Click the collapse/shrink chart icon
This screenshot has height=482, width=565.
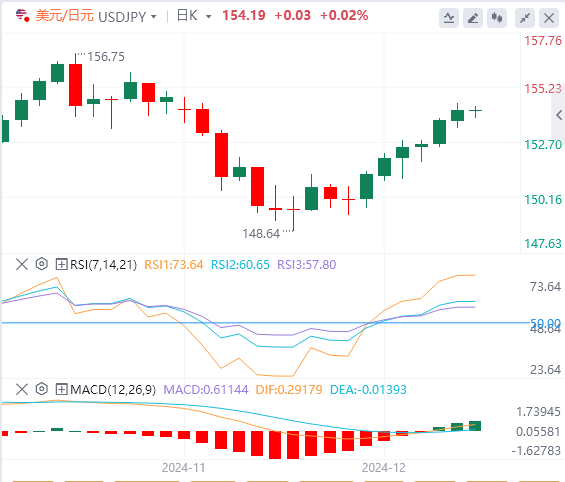(x=525, y=18)
